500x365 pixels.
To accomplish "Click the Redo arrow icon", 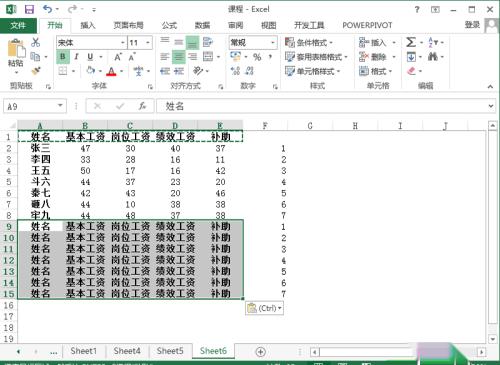I will pyautogui.click(x=72, y=9).
